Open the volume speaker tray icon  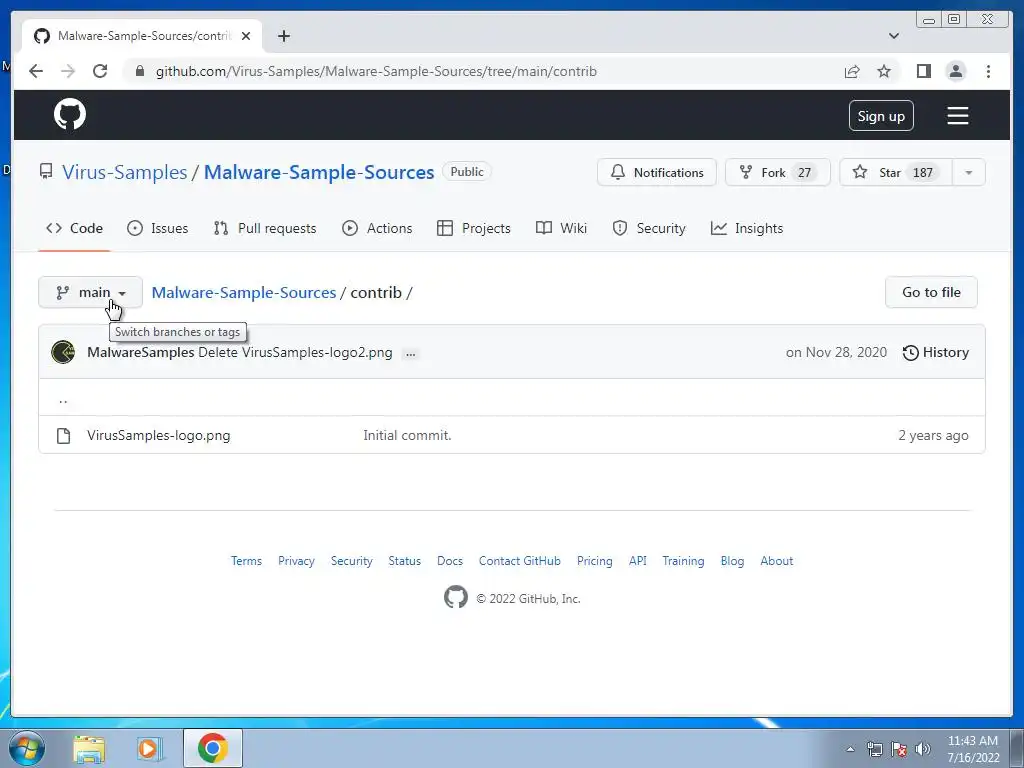coord(923,749)
